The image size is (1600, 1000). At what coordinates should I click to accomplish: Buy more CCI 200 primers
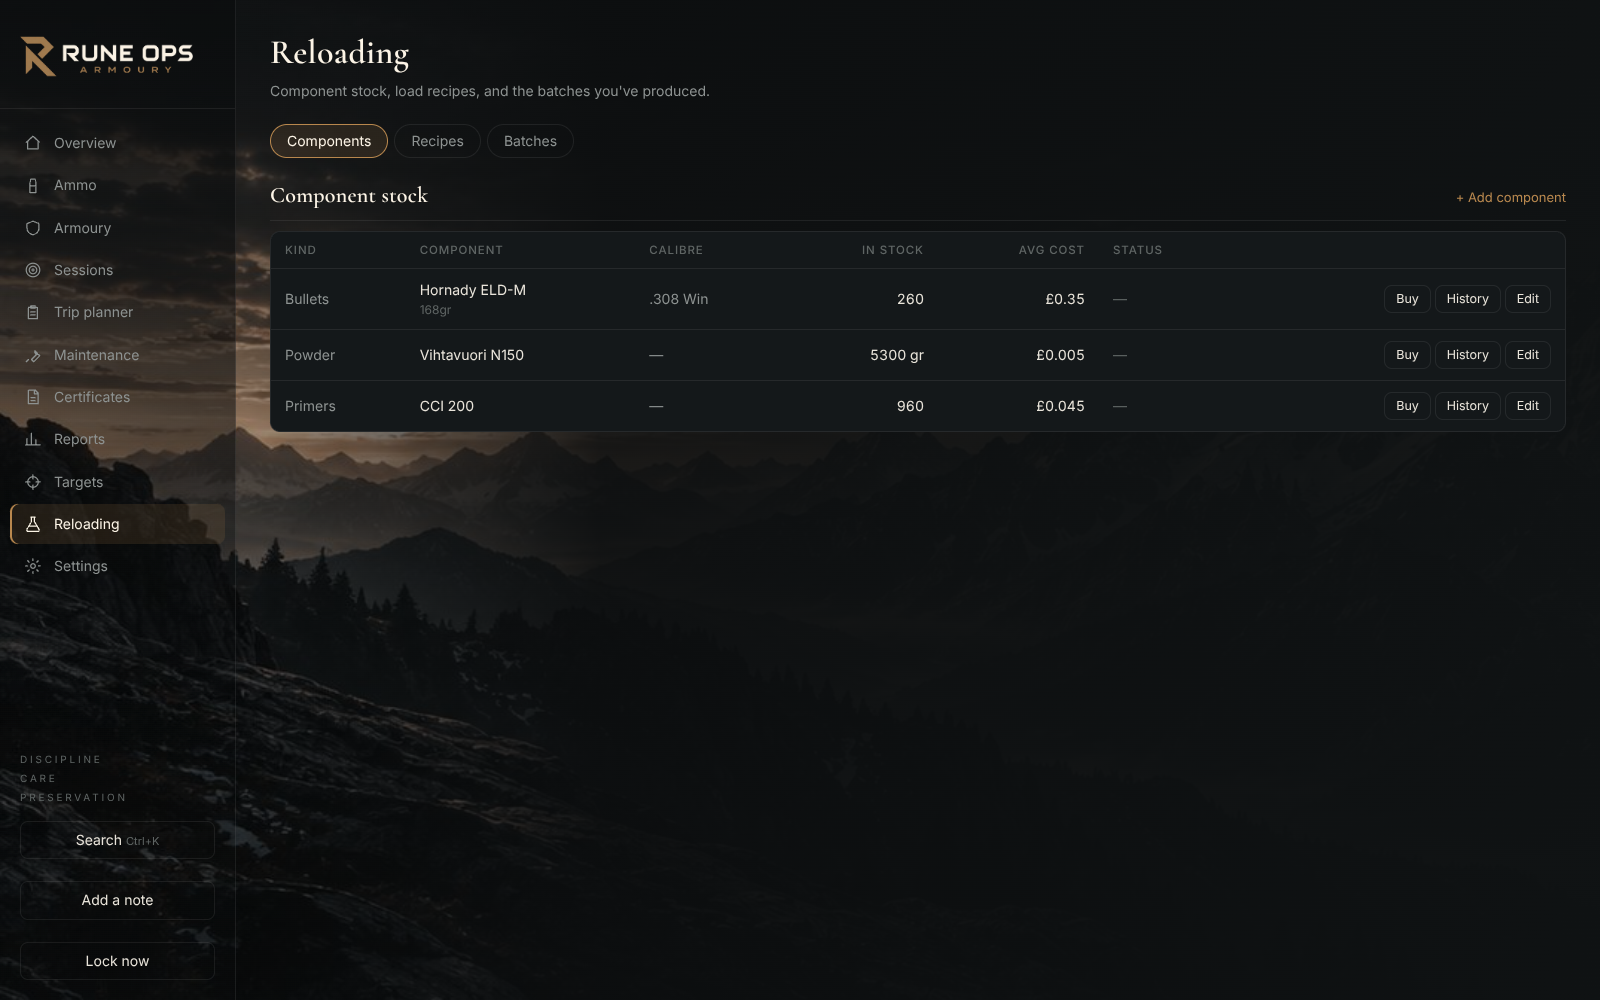(x=1407, y=406)
